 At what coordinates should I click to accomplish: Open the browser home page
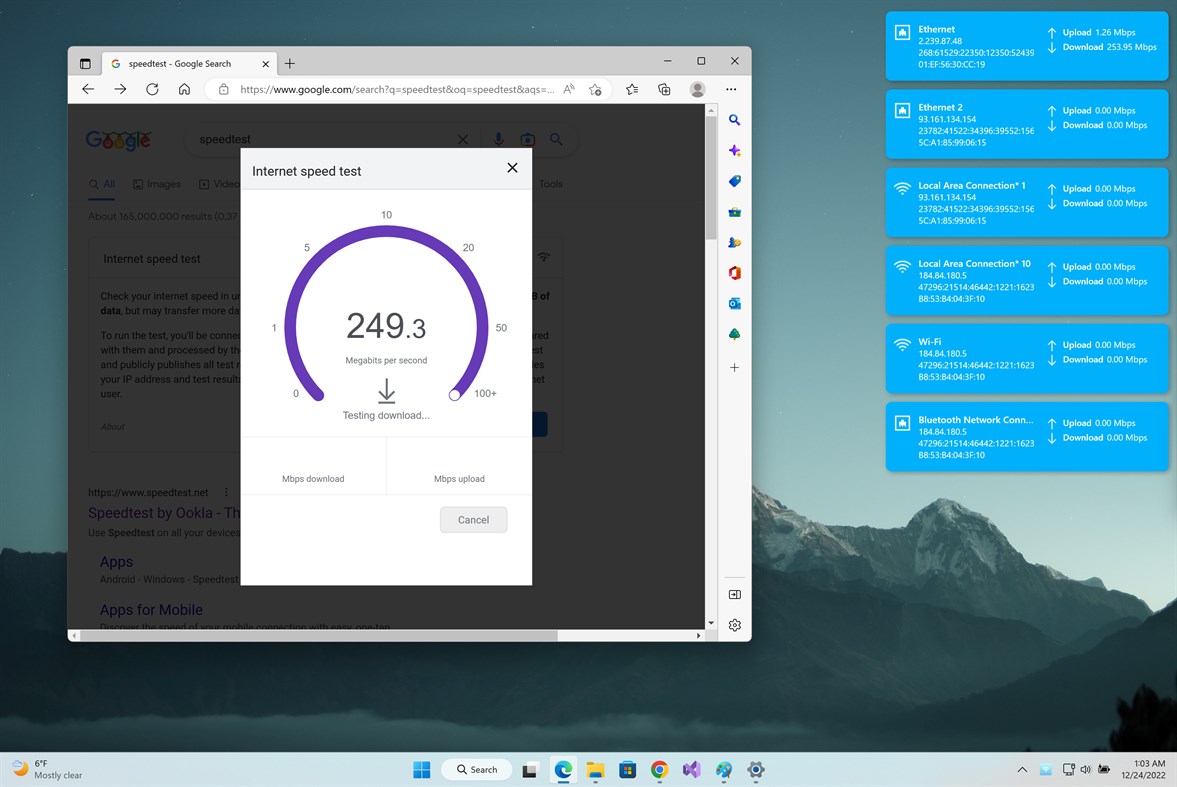pyautogui.click(x=184, y=89)
